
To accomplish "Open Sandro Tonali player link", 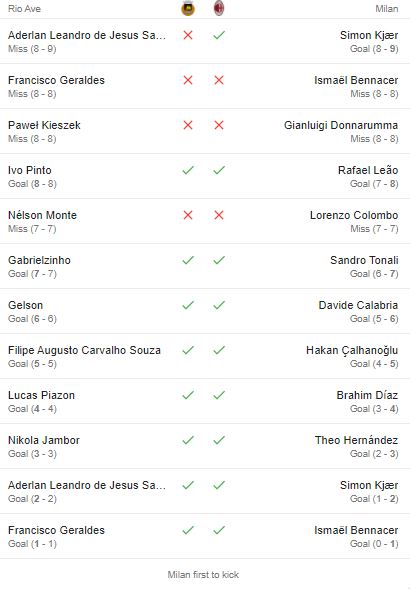I will [364, 260].
